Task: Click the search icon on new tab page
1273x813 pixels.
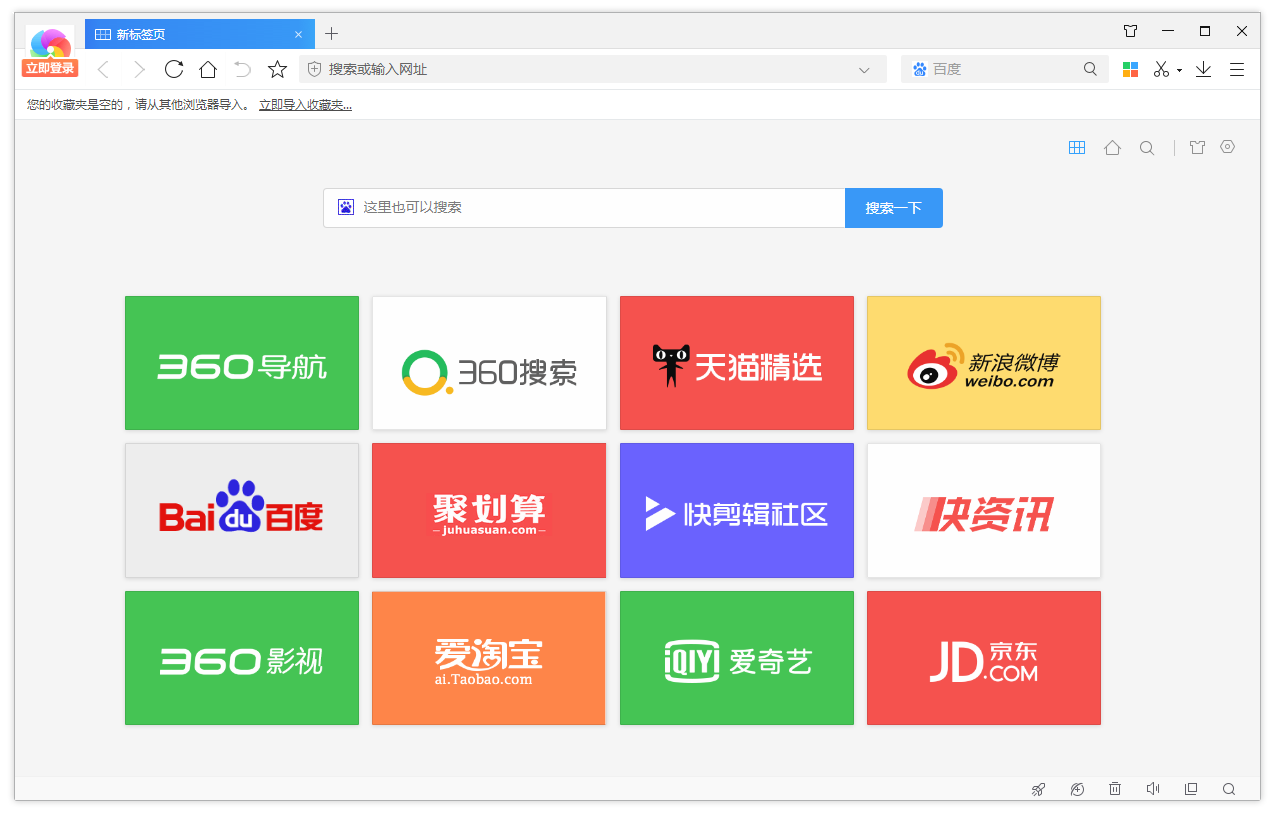Action: (x=1147, y=148)
